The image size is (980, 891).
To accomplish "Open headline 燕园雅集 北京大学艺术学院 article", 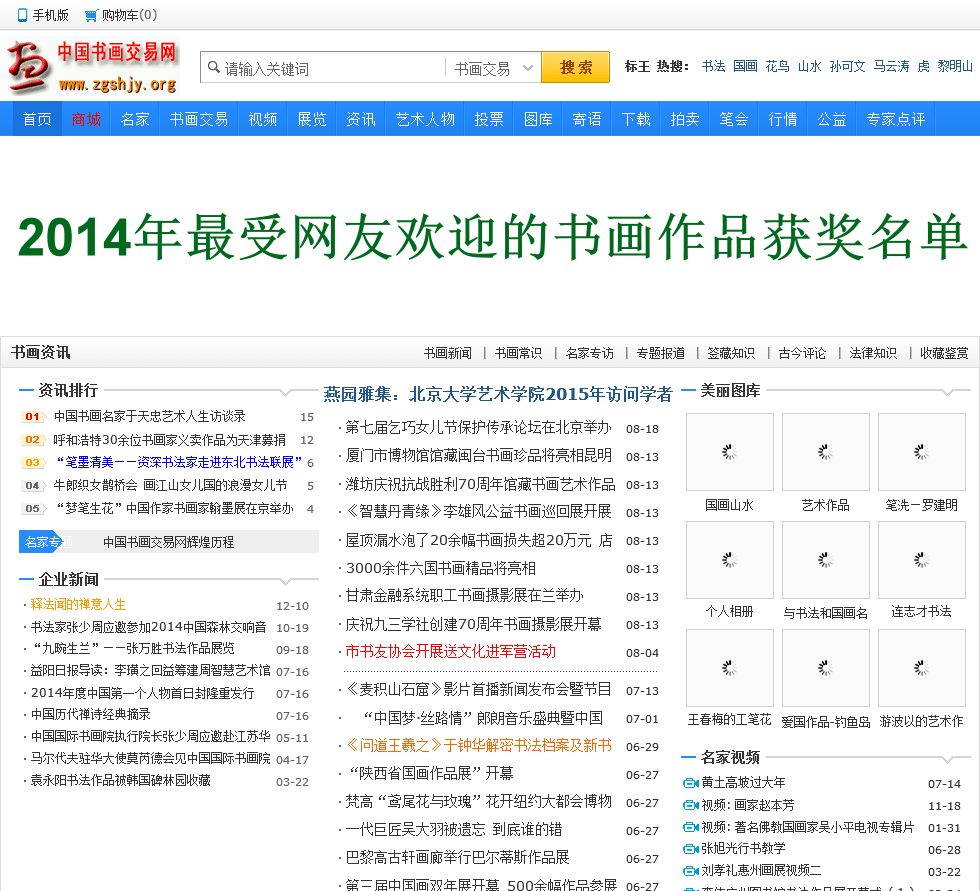I will pos(497,394).
